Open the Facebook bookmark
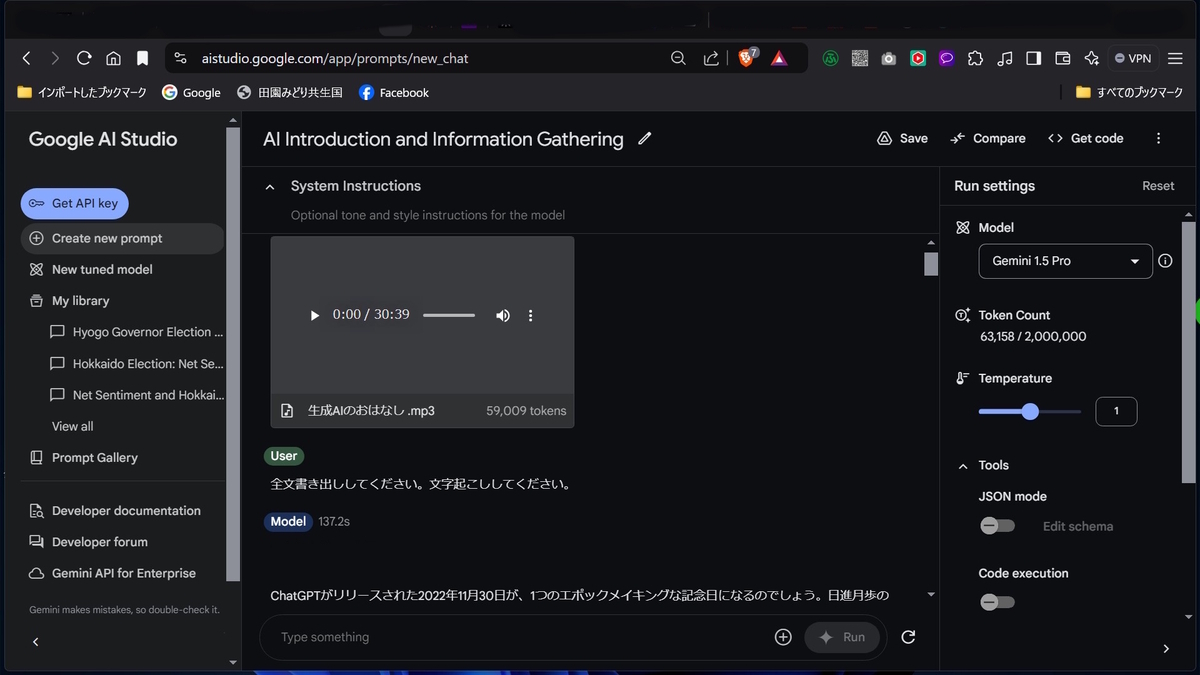 pos(394,92)
